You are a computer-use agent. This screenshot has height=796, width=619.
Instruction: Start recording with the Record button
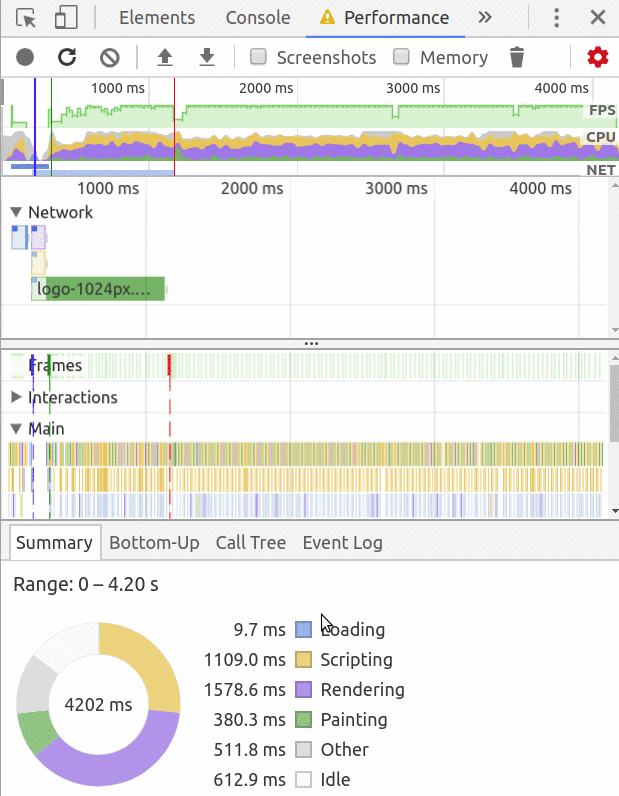pyautogui.click(x=24, y=57)
